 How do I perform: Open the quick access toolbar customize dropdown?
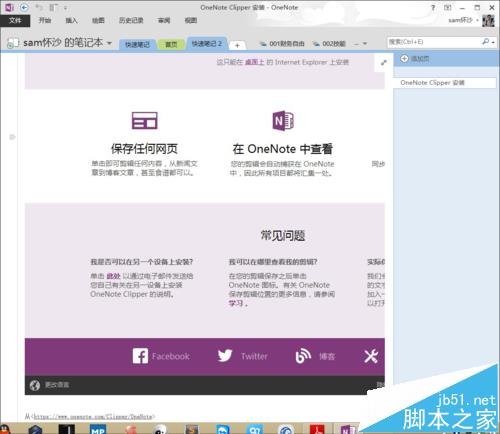point(65,8)
